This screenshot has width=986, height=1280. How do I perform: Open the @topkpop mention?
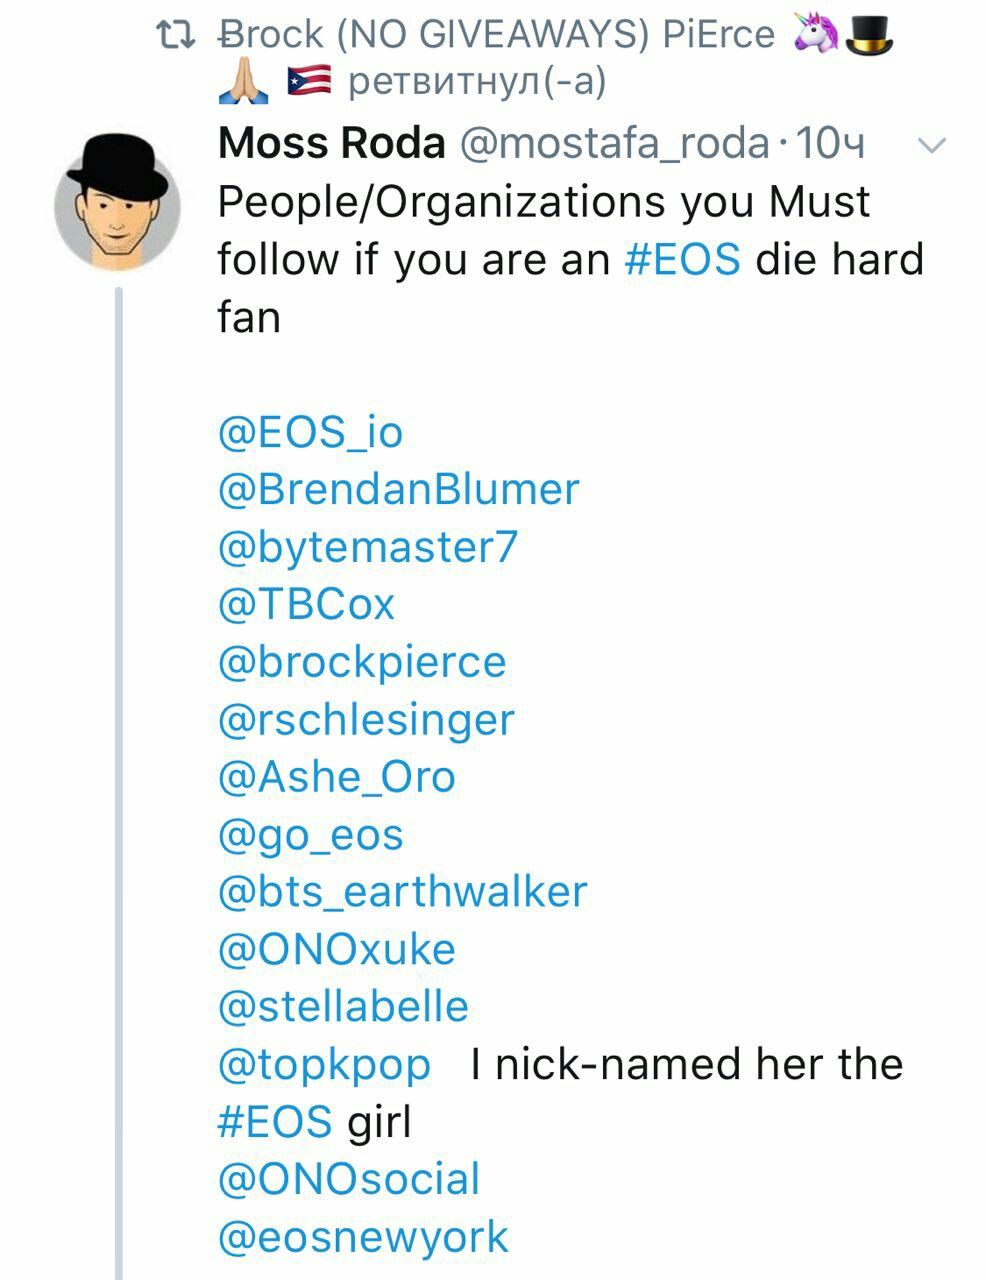pyautogui.click(x=324, y=1065)
